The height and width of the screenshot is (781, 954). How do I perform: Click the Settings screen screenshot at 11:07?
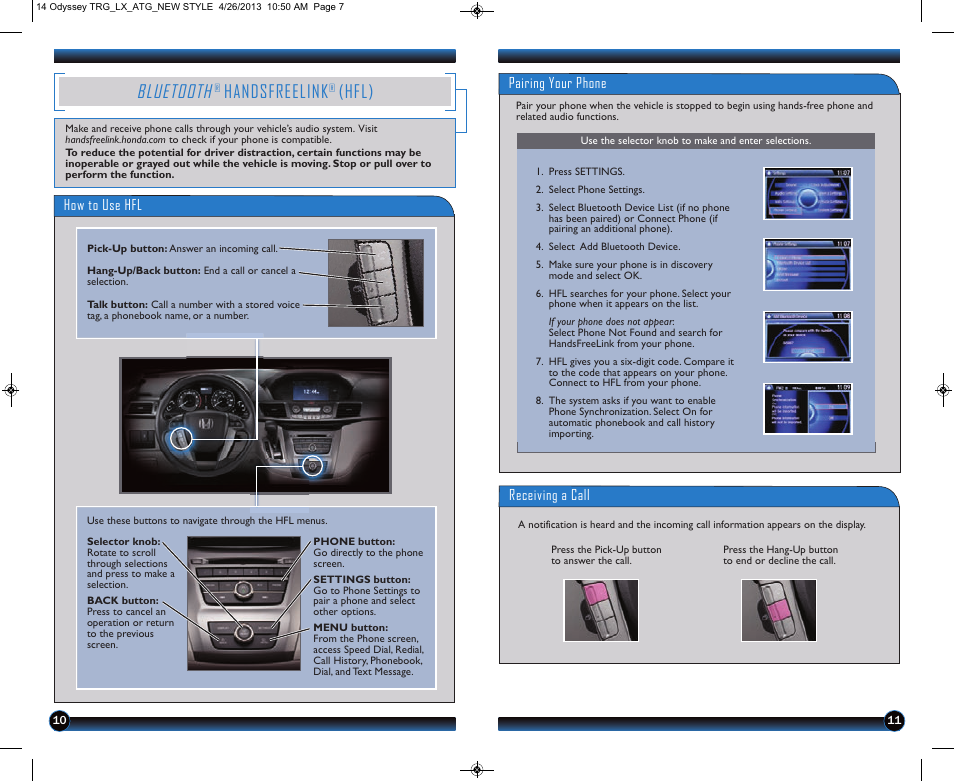(807, 193)
